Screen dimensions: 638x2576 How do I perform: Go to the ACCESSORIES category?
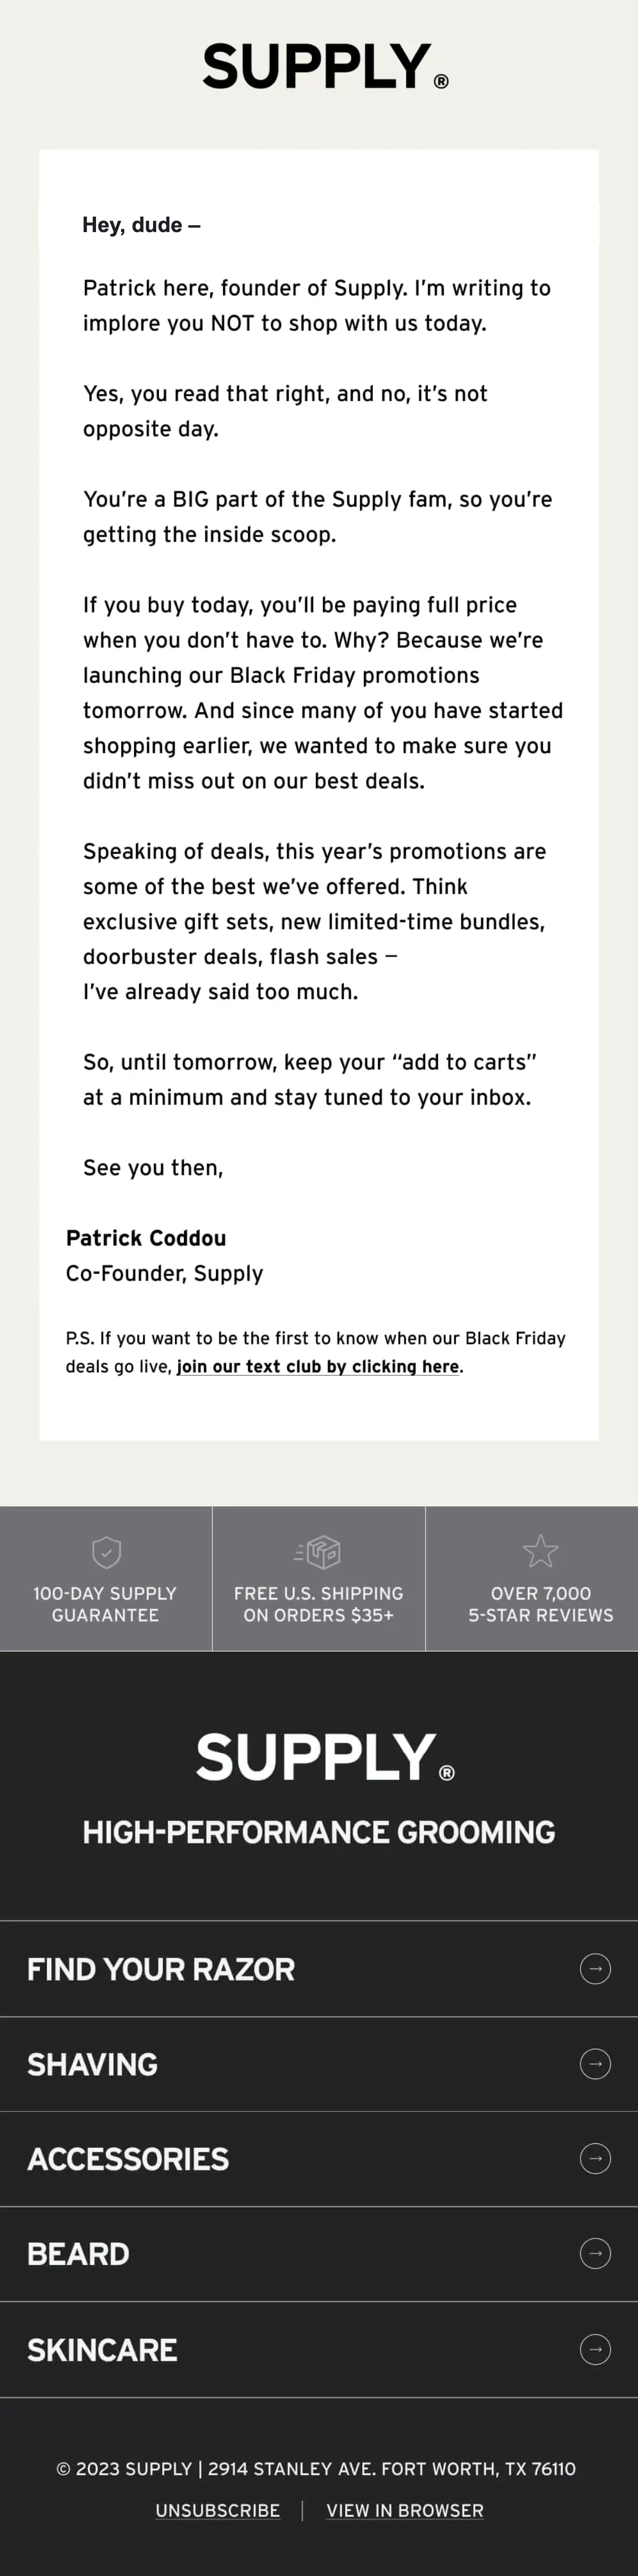click(x=319, y=2158)
